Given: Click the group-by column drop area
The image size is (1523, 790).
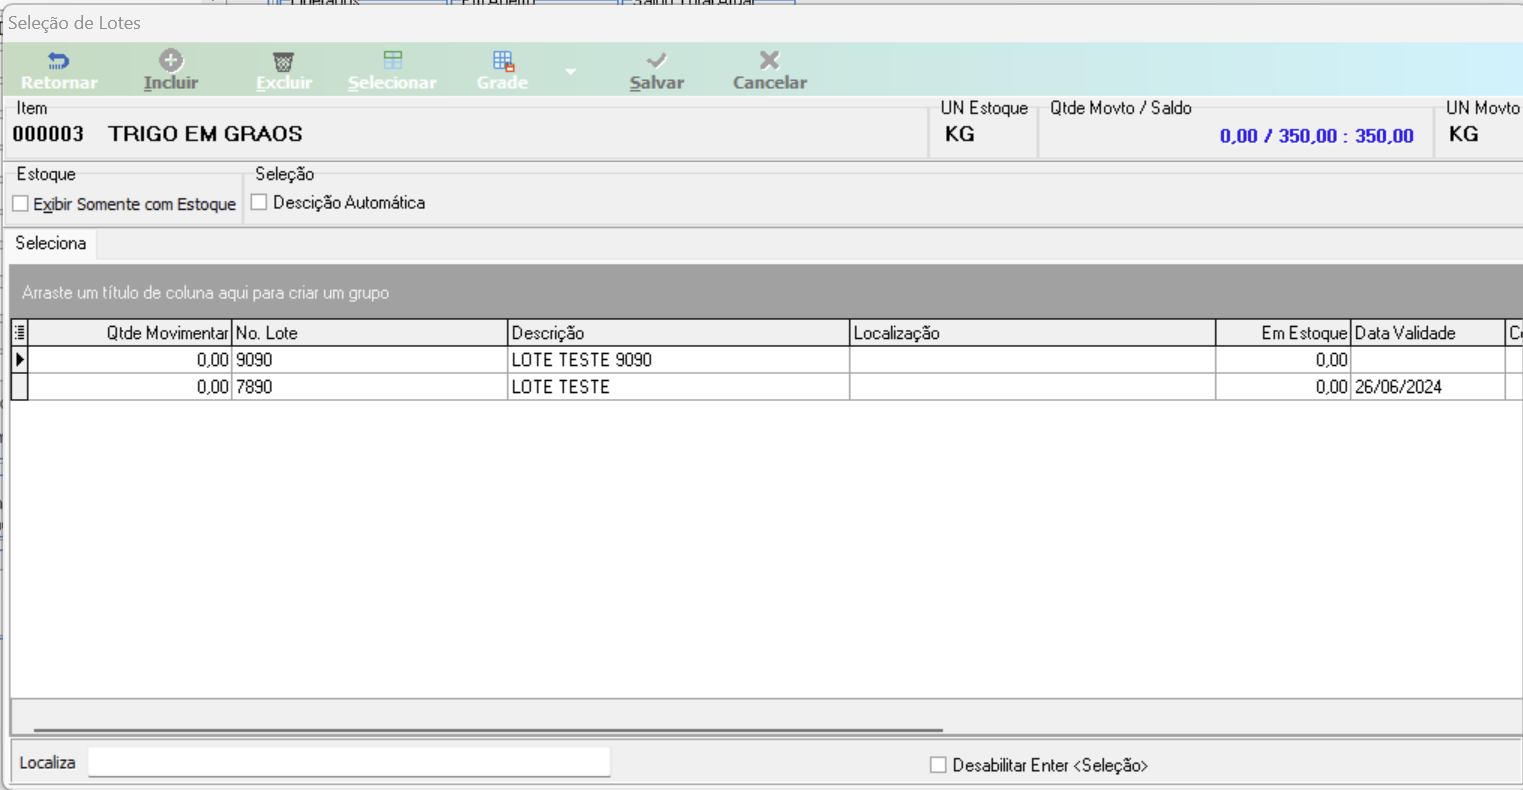Looking at the screenshot, I should [x=766, y=293].
